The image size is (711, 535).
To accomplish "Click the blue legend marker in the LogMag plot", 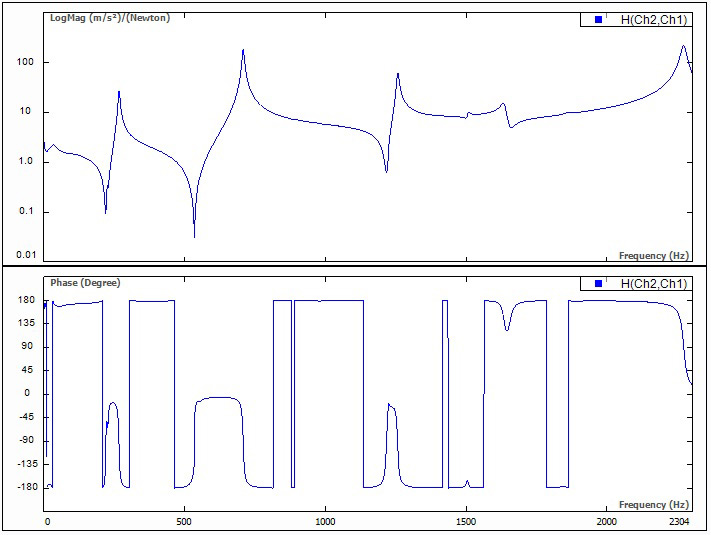I will [598, 20].
